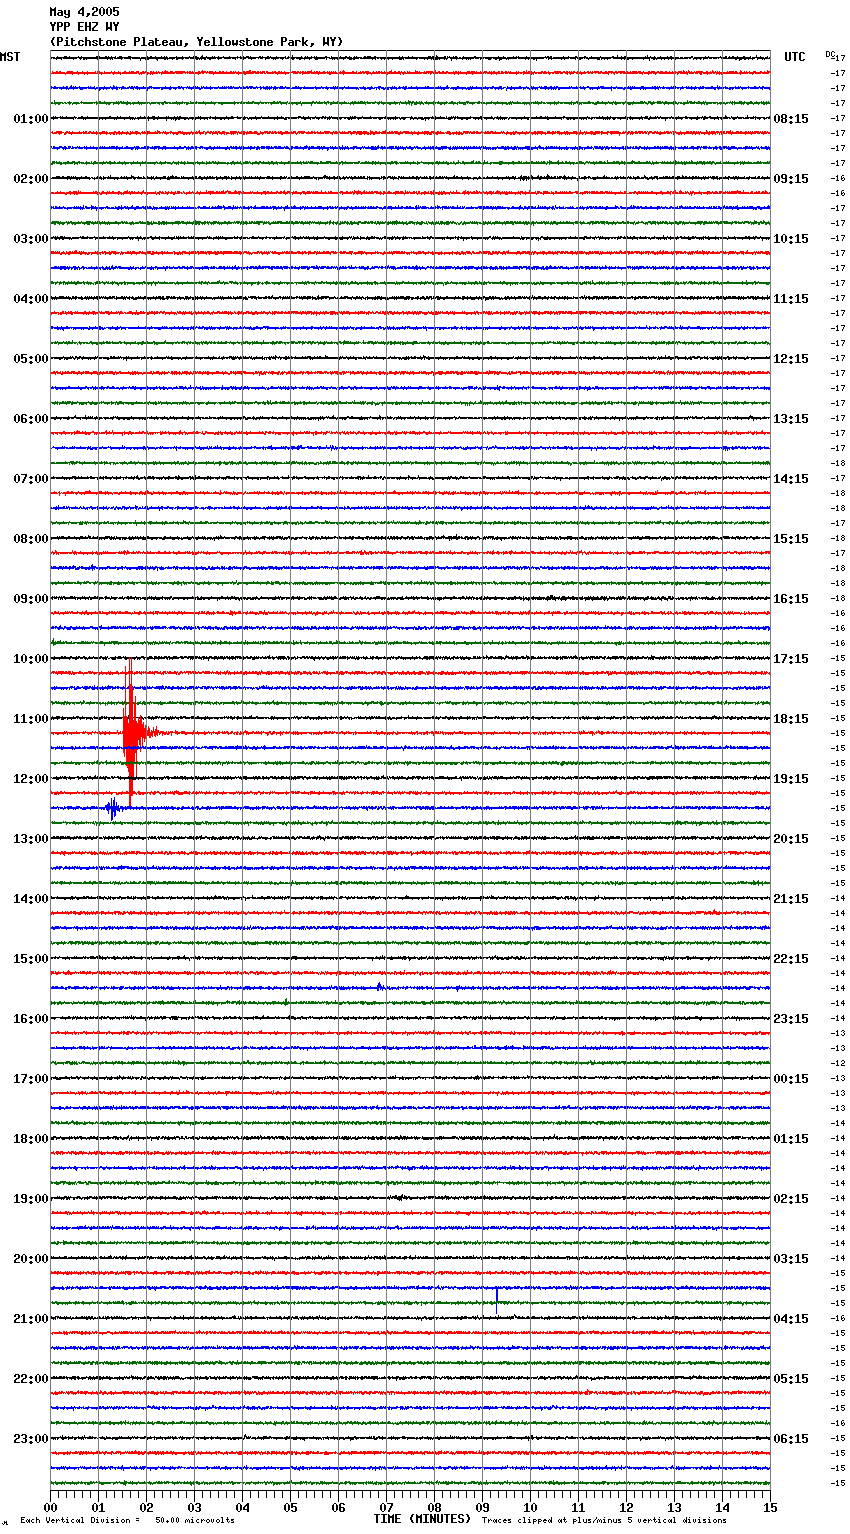Pick the 19:00 MST time label
The image size is (850, 1534).
point(31,1199)
